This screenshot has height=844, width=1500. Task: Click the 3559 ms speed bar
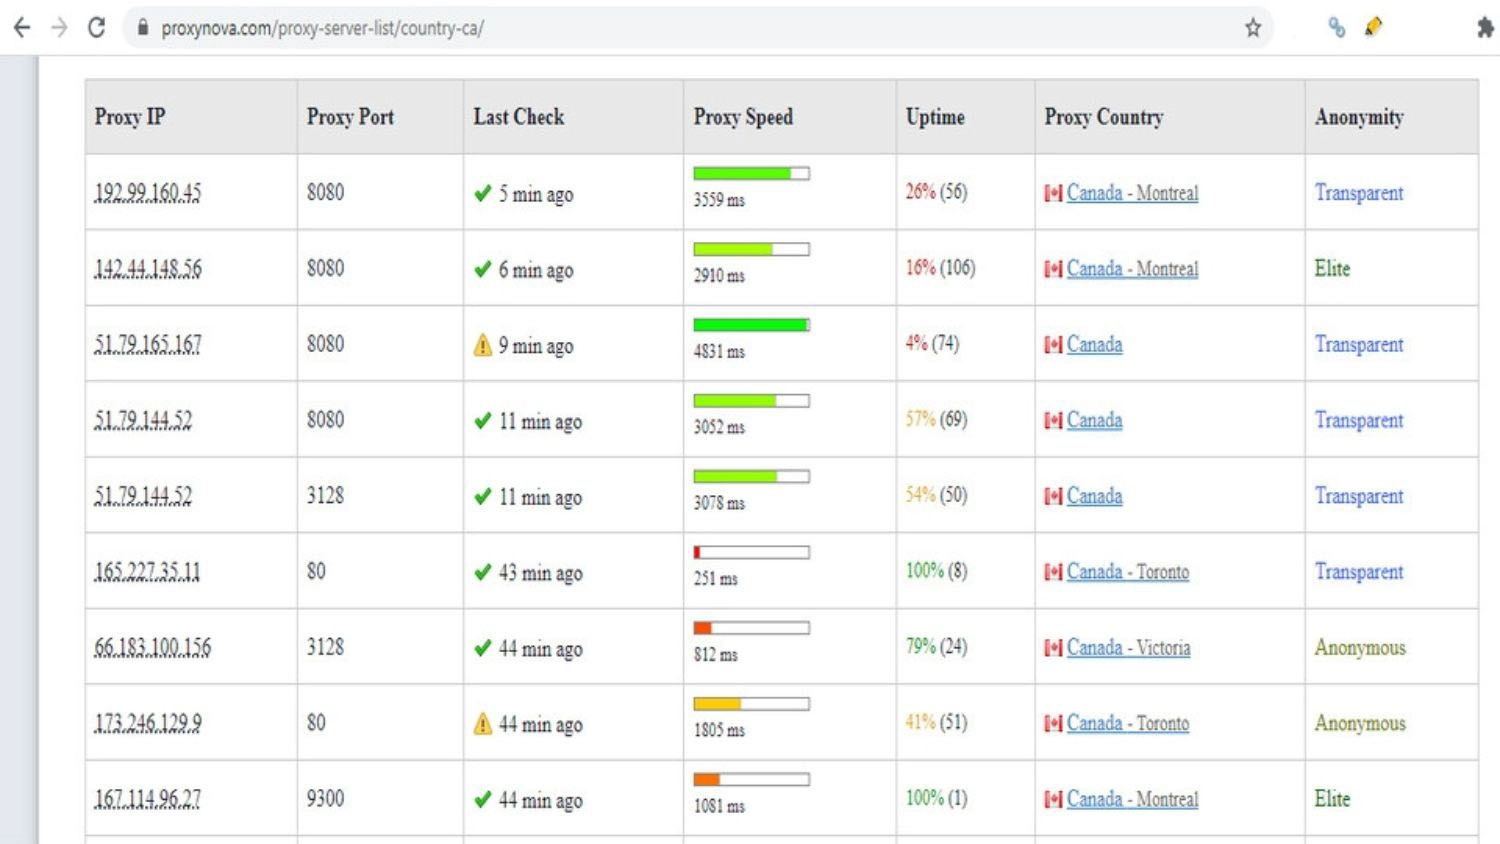pos(751,173)
